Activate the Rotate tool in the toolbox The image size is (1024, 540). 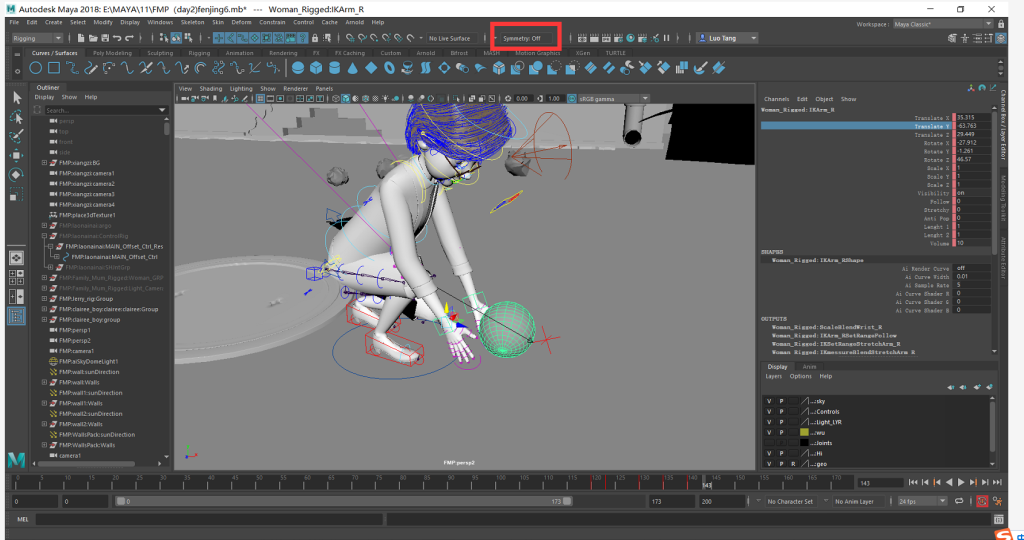17,174
